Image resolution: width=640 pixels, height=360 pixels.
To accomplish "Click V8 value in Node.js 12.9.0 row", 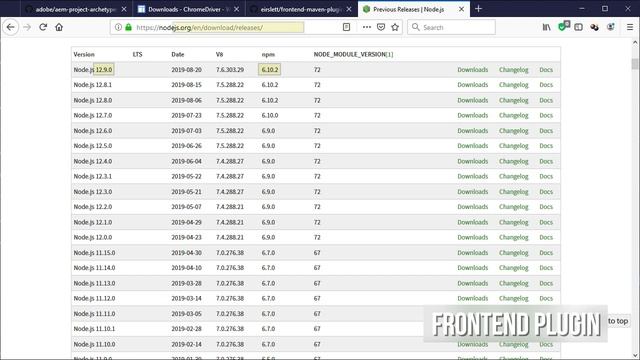I will click(x=230, y=70).
